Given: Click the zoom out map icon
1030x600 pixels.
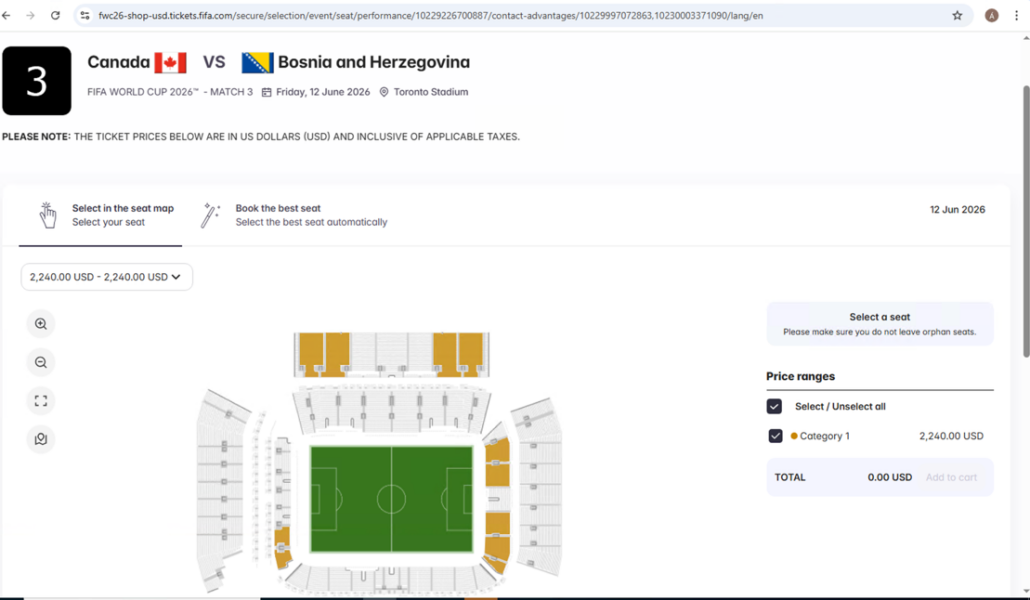Looking at the screenshot, I should tap(41, 363).
